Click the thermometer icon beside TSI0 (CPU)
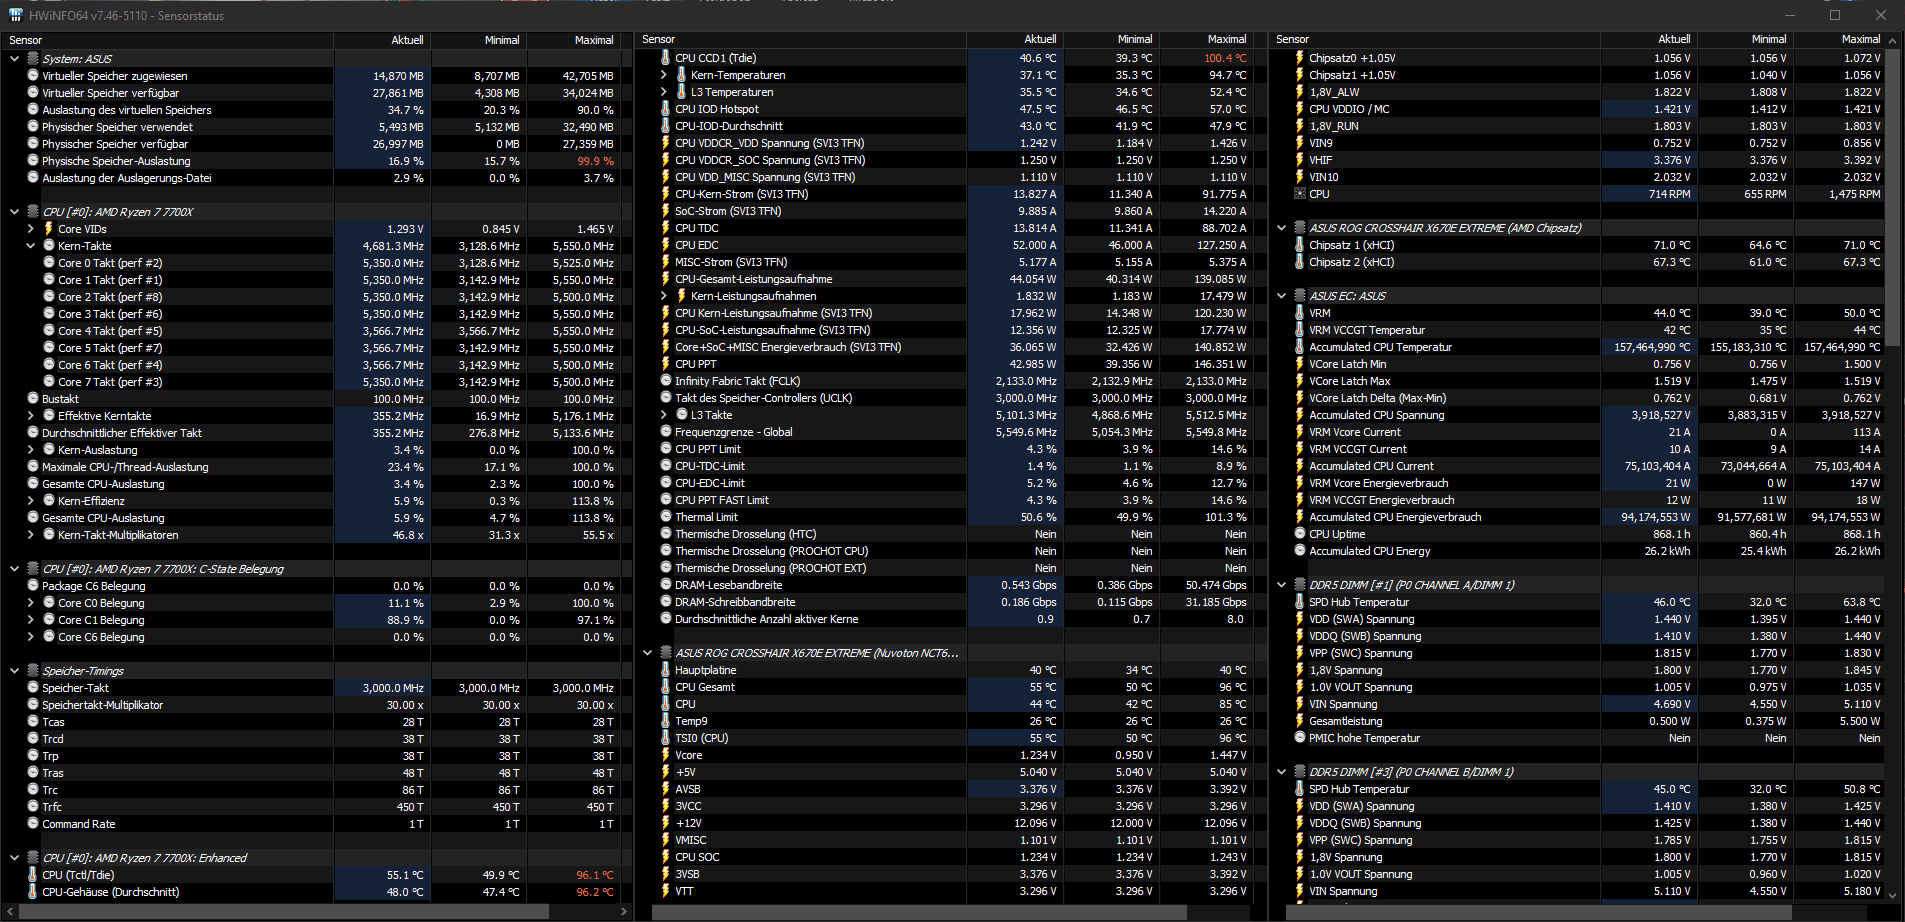1905x922 pixels. 665,738
